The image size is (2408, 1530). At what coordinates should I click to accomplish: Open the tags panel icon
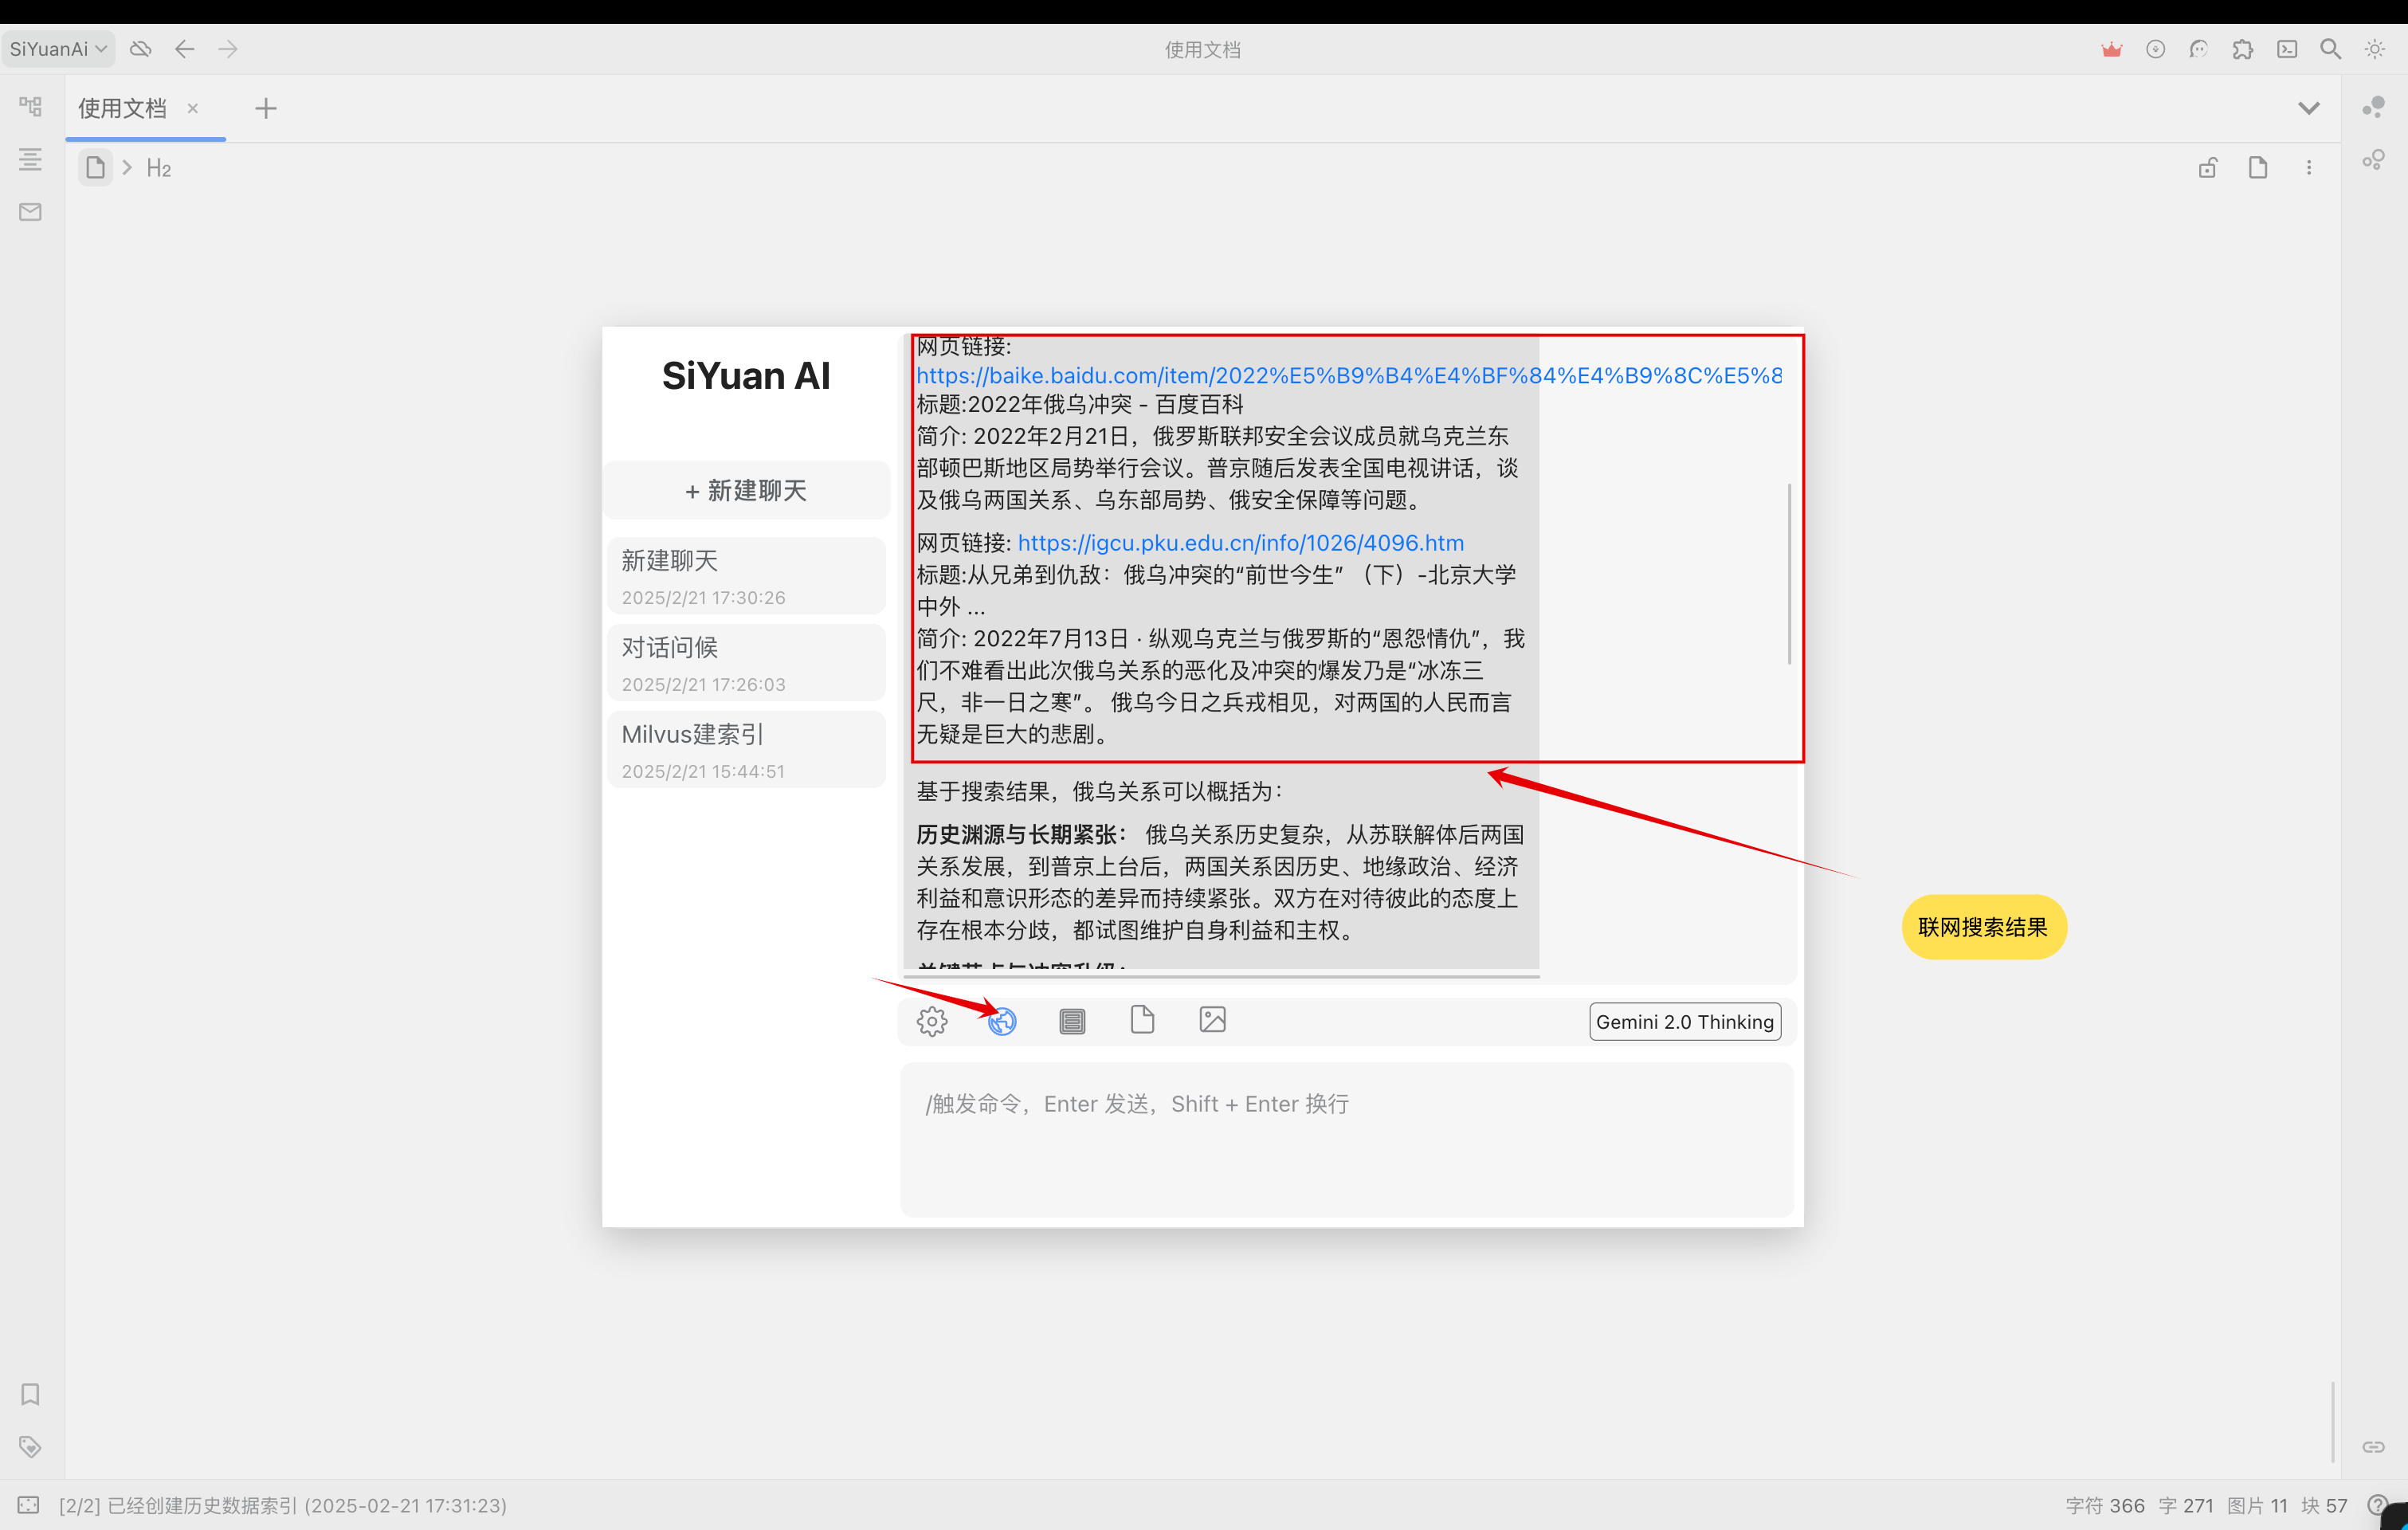[x=29, y=1446]
